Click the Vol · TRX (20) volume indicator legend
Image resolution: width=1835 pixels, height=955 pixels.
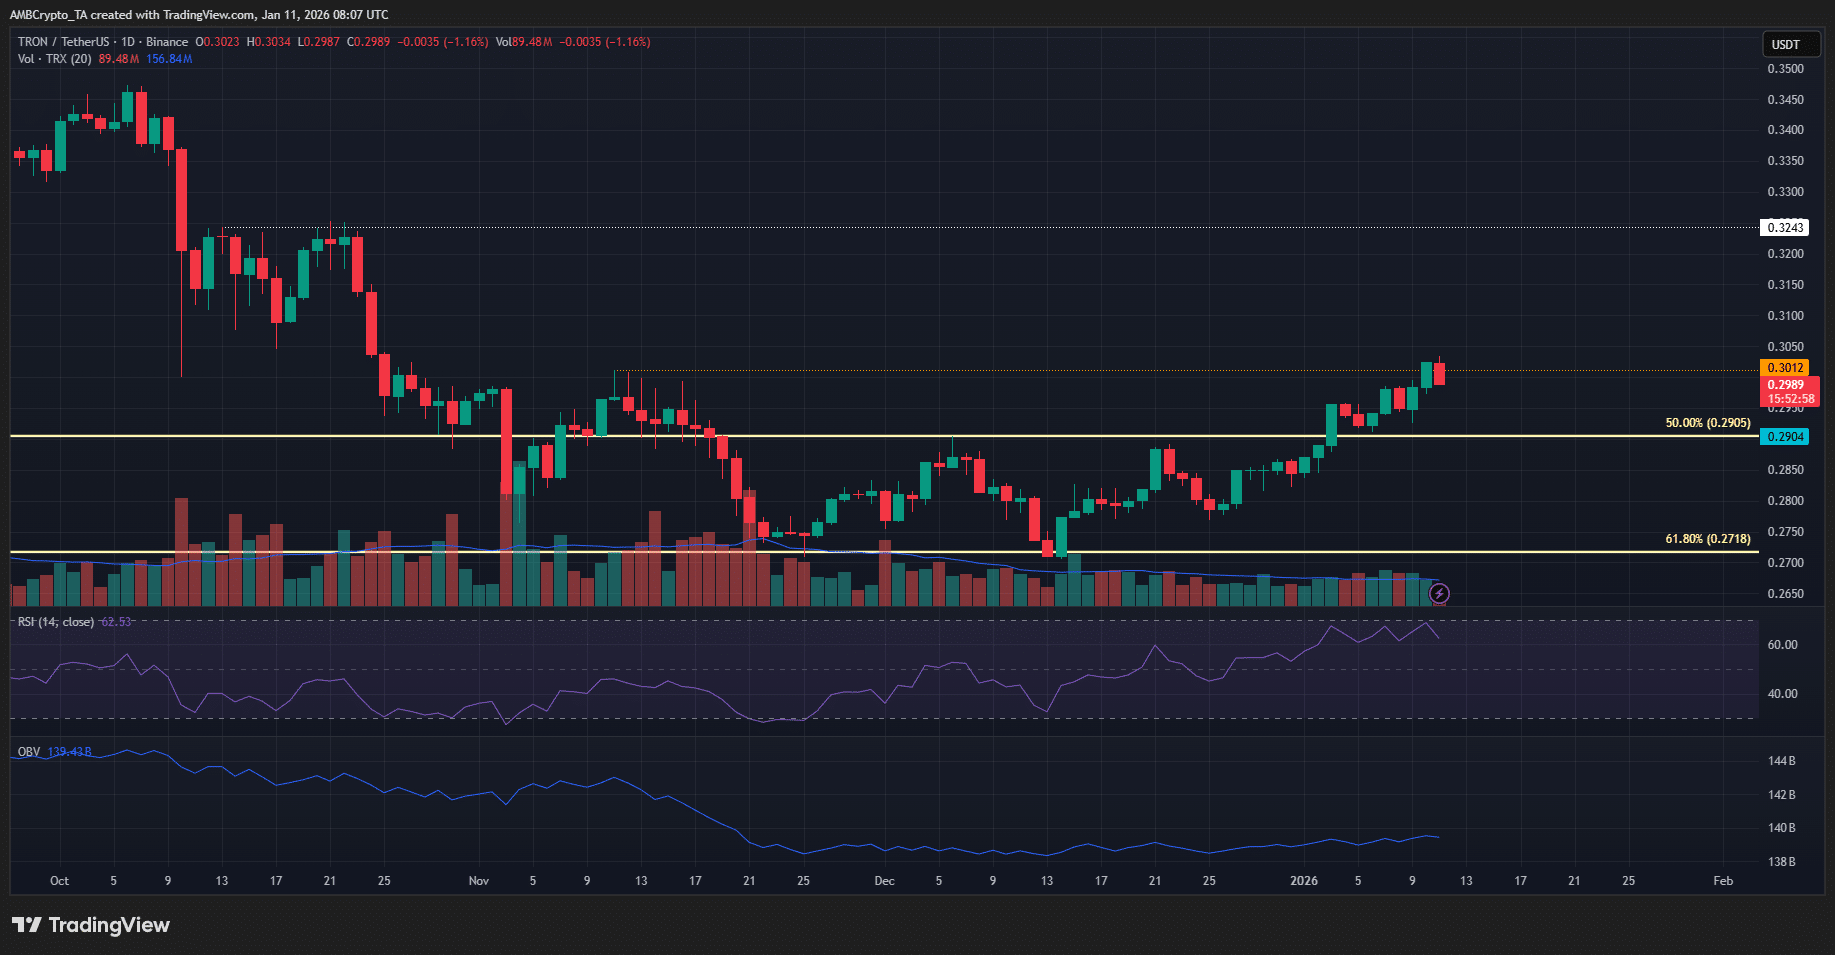click(57, 58)
